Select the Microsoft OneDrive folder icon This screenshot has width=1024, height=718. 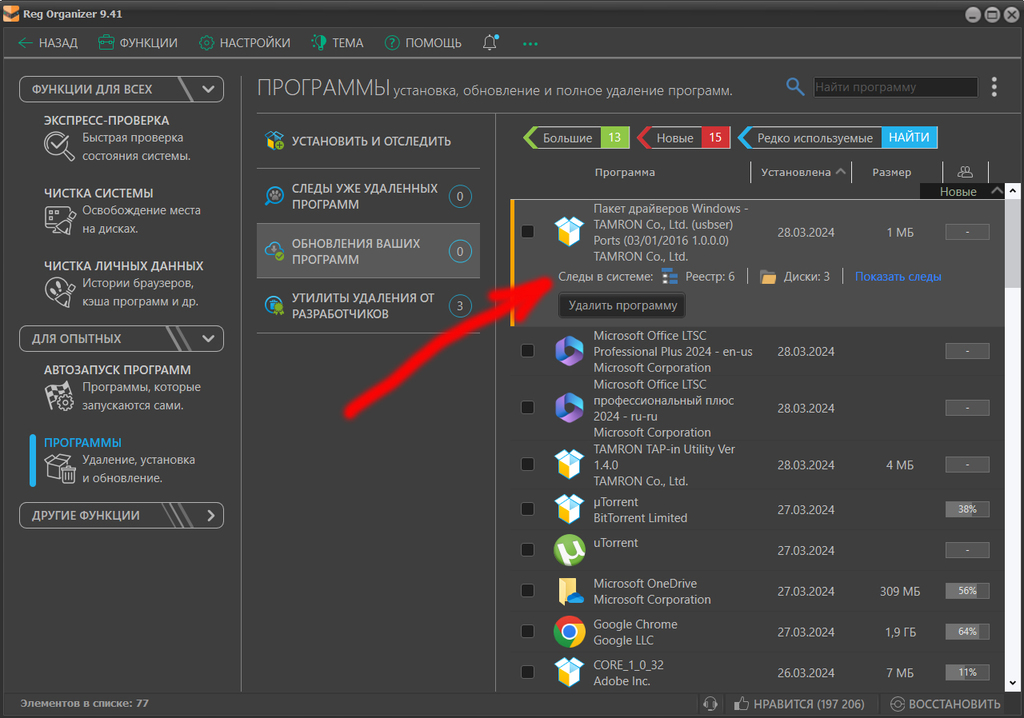pyautogui.click(x=569, y=591)
